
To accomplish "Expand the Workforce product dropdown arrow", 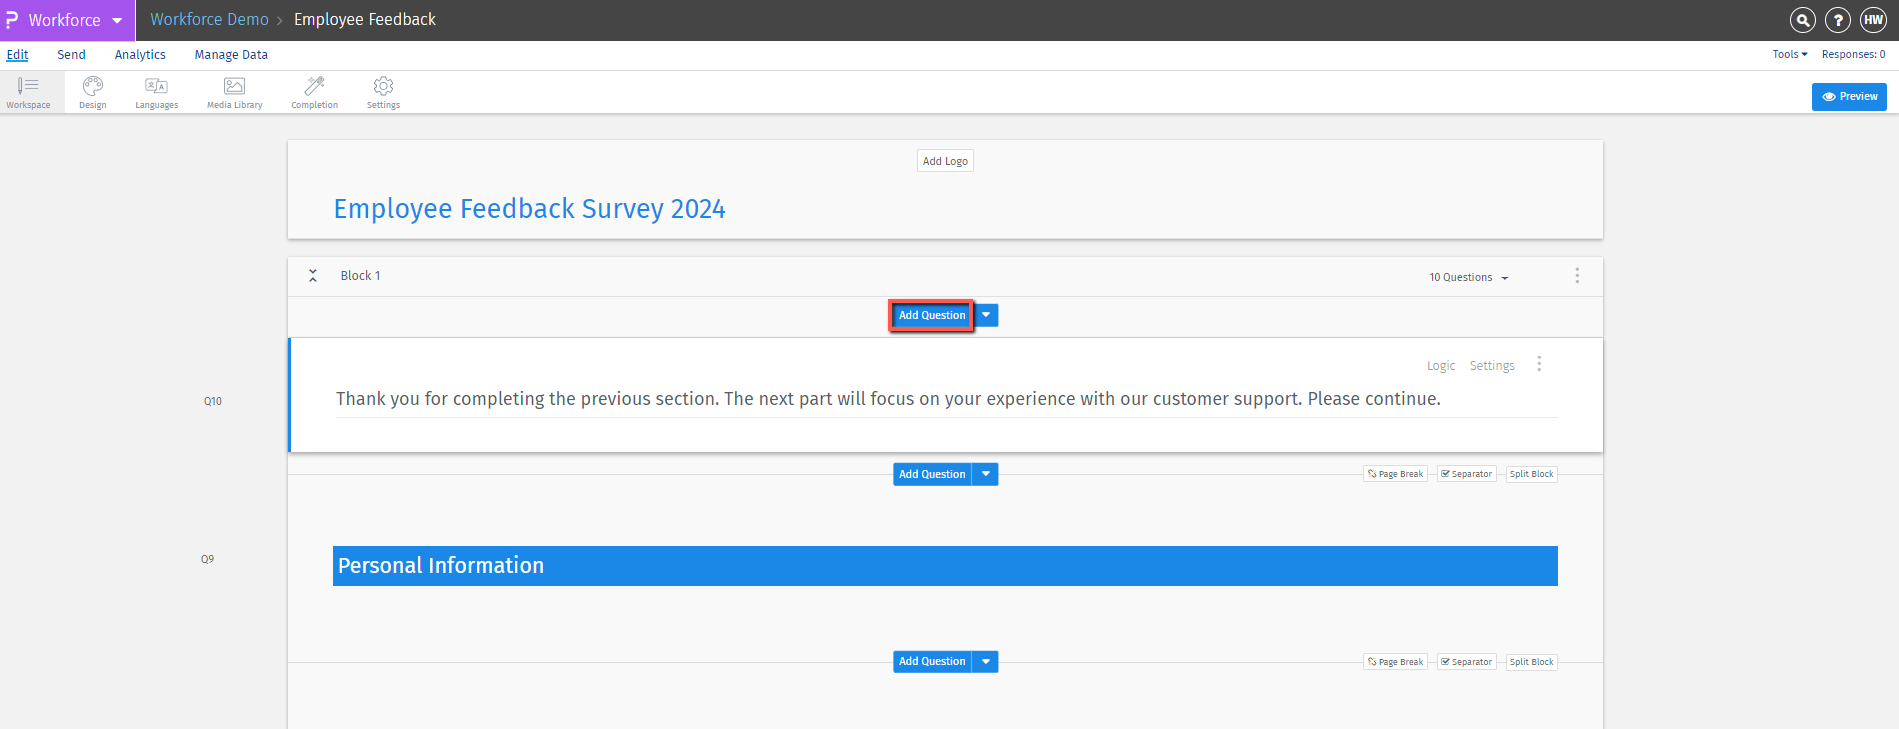I will coord(117,21).
